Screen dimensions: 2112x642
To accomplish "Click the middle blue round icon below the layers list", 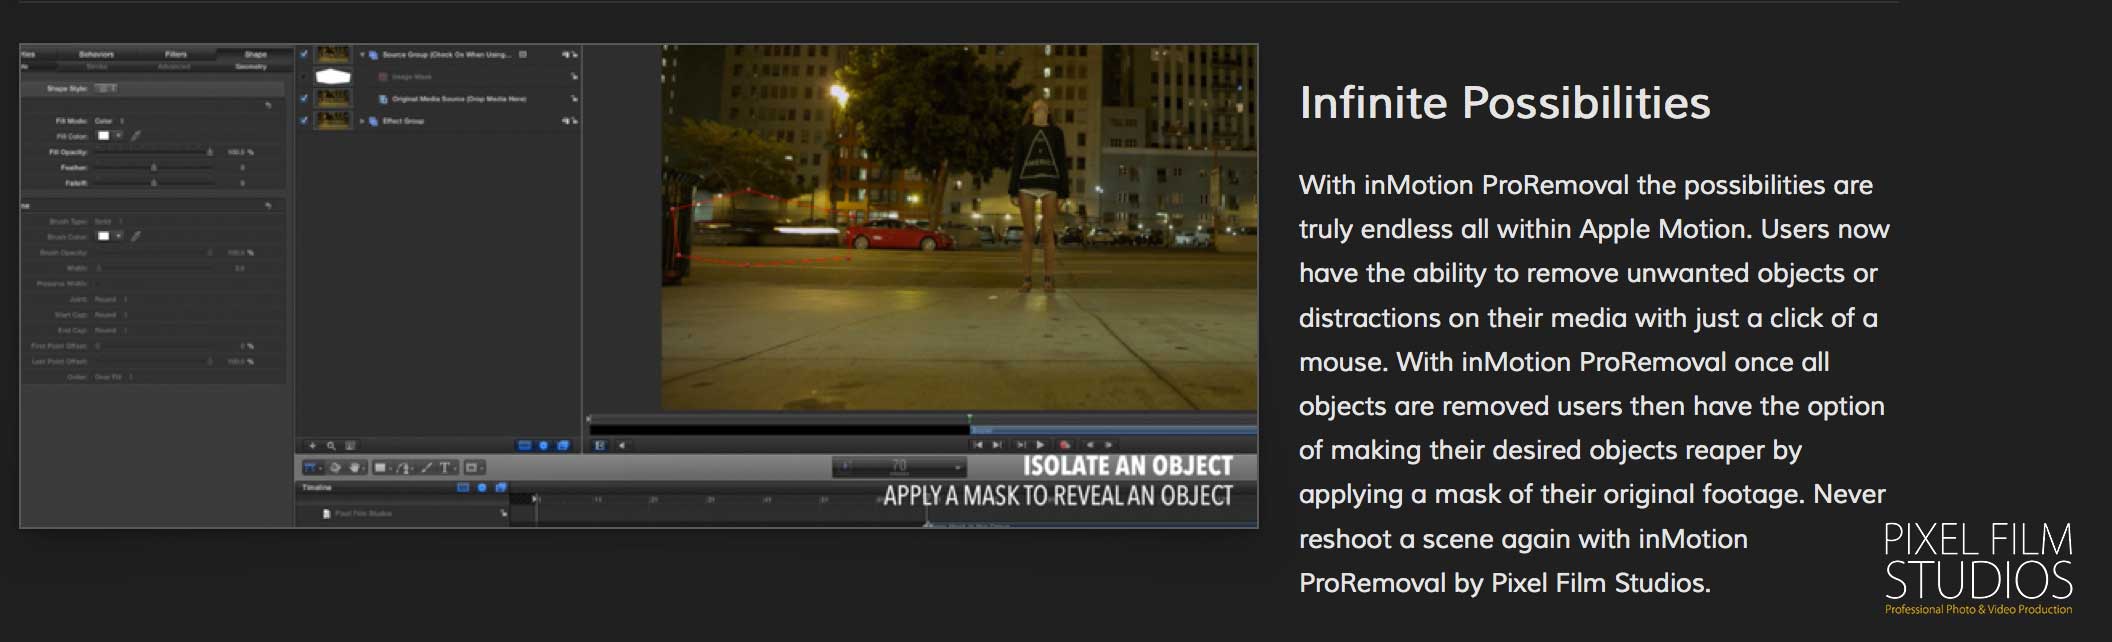I will [544, 445].
